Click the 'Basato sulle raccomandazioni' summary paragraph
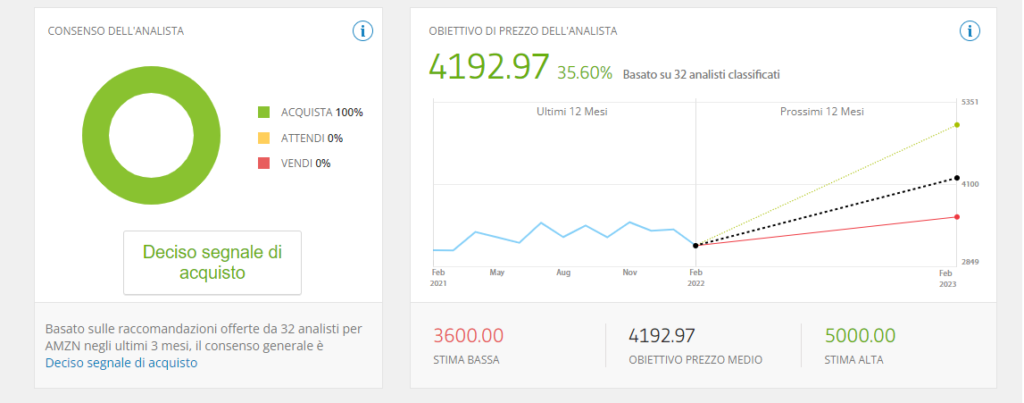The width and height of the screenshot is (1024, 403). pyautogui.click(x=204, y=345)
